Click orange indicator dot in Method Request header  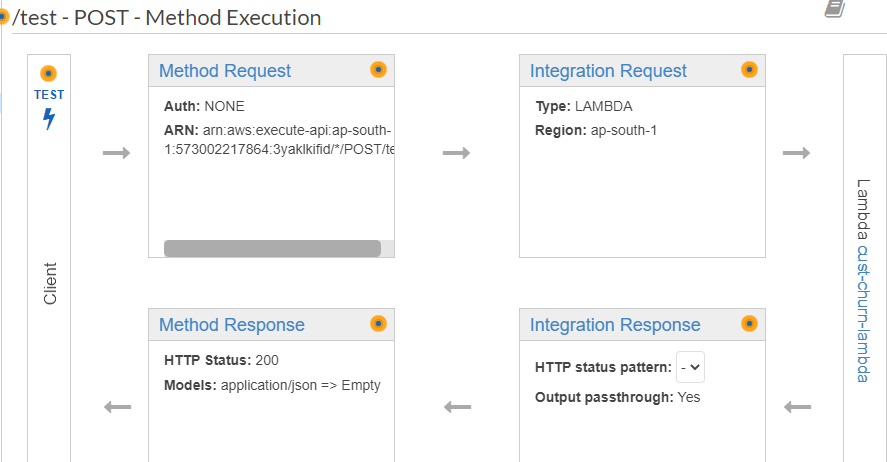378,69
